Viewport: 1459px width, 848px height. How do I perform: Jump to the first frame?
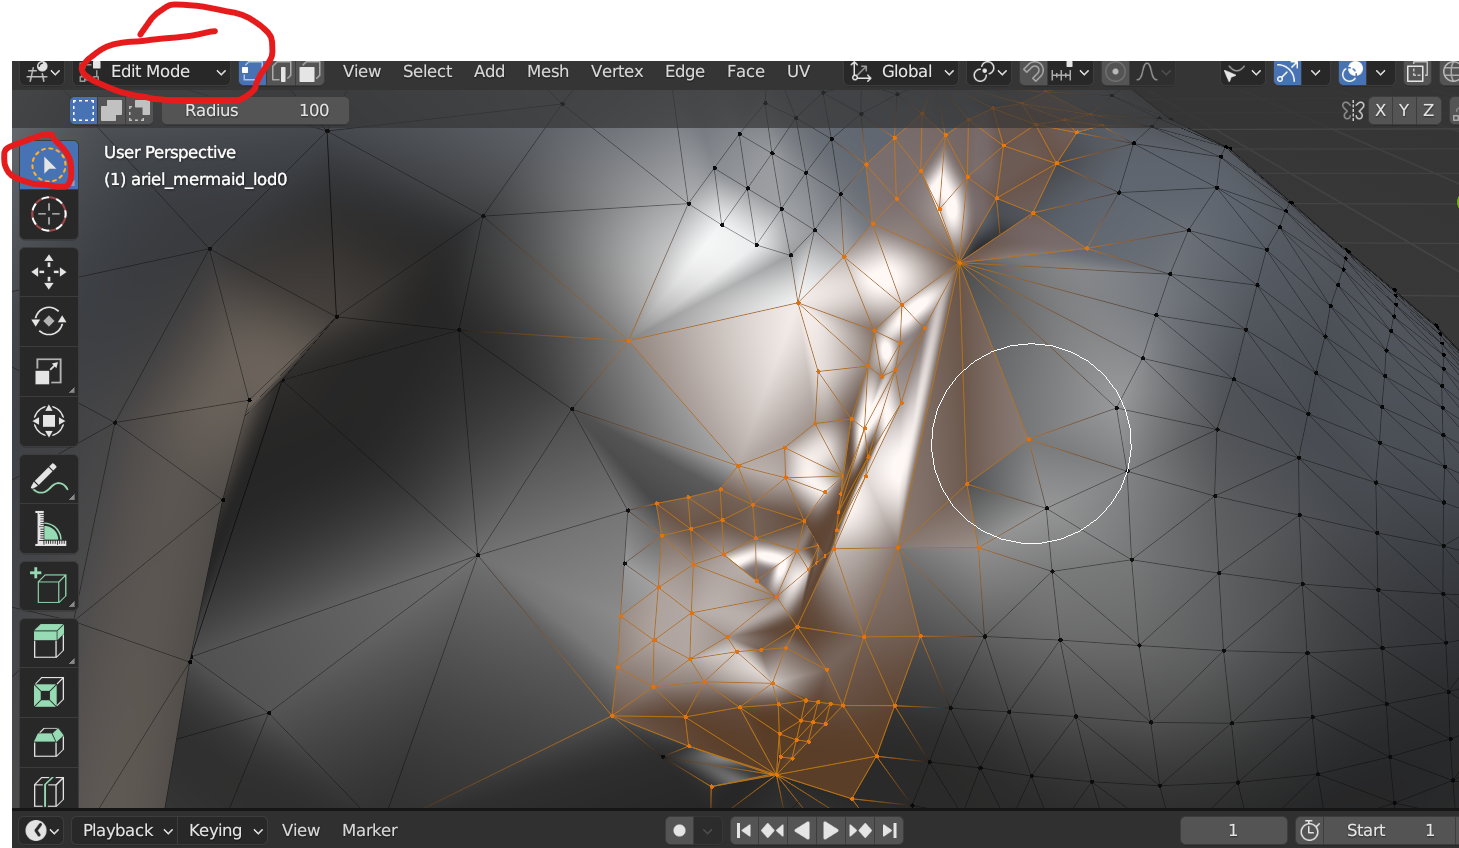(x=743, y=830)
